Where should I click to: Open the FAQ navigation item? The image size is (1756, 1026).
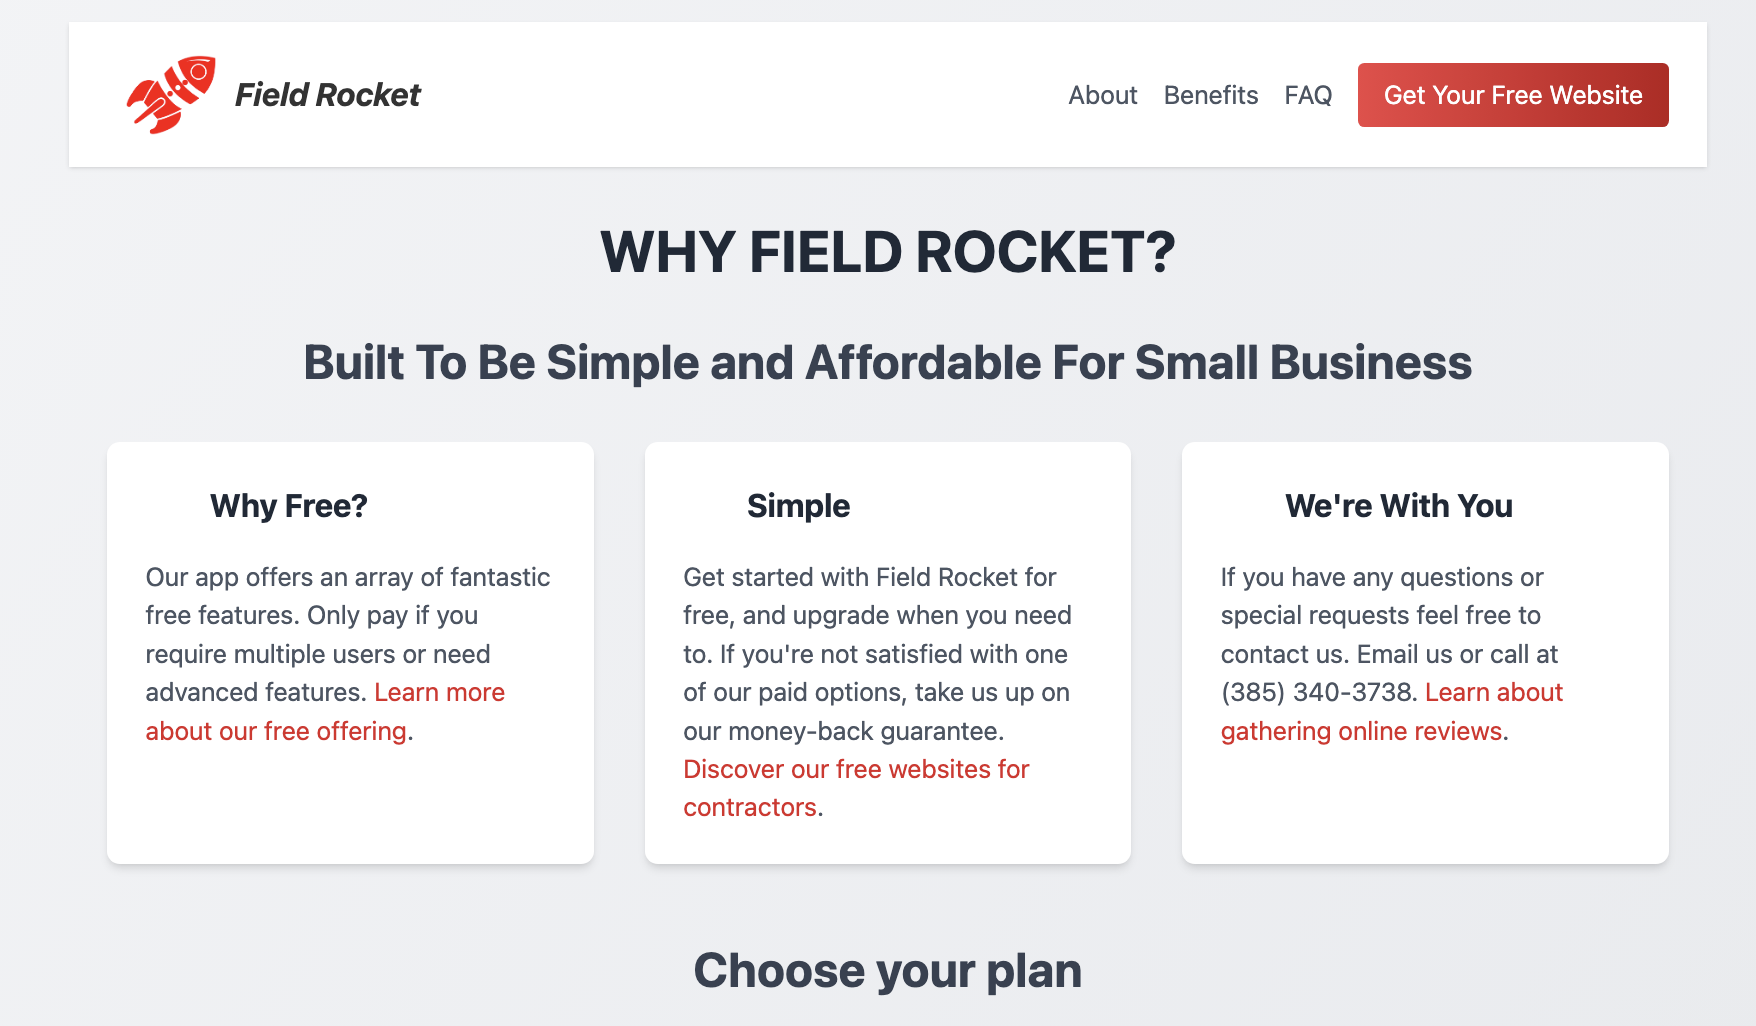coord(1308,95)
